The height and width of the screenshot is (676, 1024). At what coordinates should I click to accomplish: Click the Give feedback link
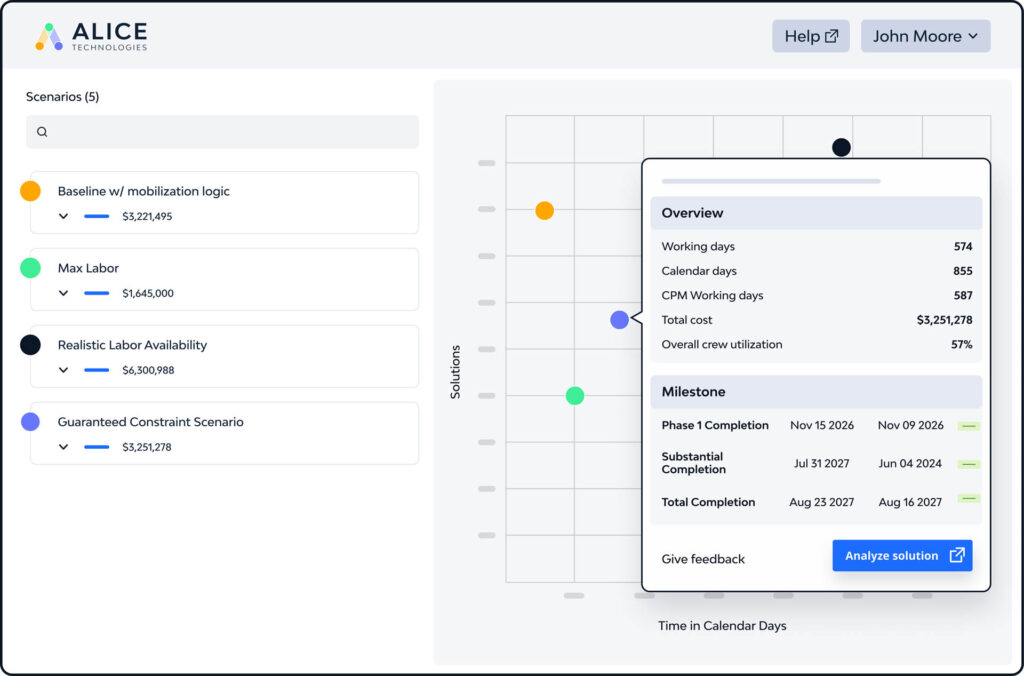pos(702,558)
